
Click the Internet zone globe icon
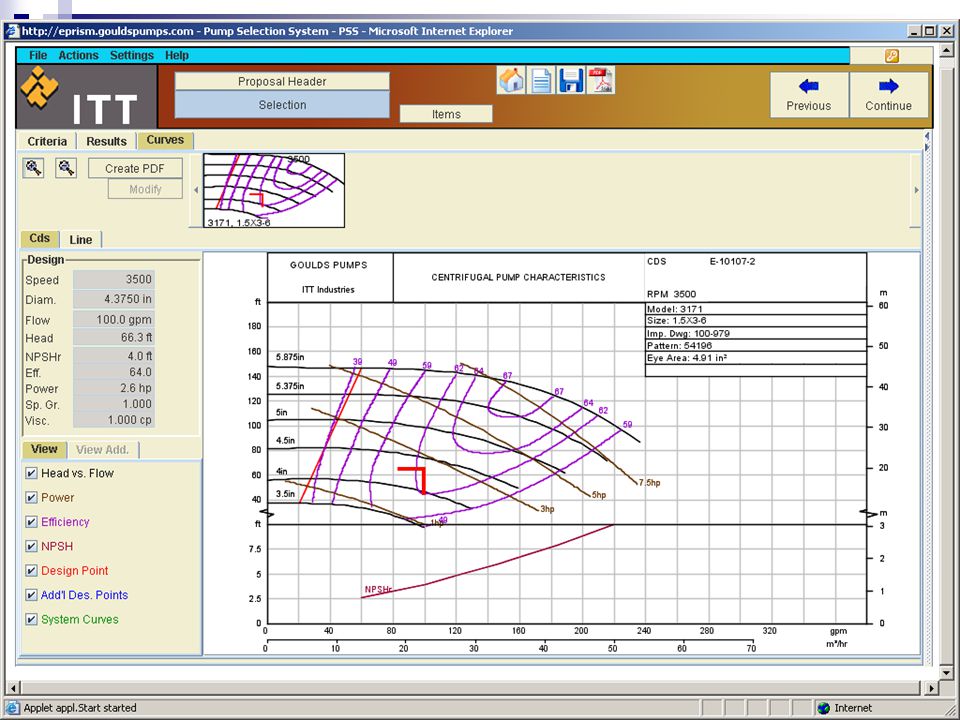click(823, 708)
